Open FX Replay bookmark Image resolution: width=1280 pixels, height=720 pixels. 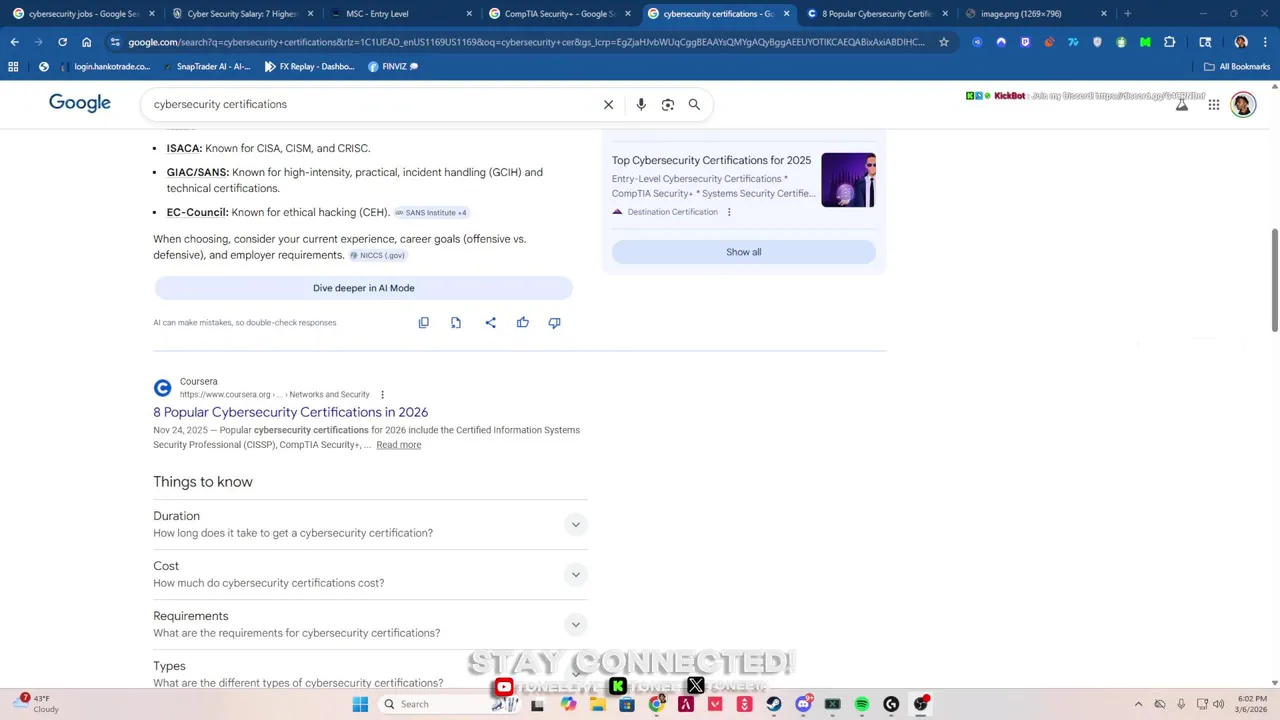point(310,66)
